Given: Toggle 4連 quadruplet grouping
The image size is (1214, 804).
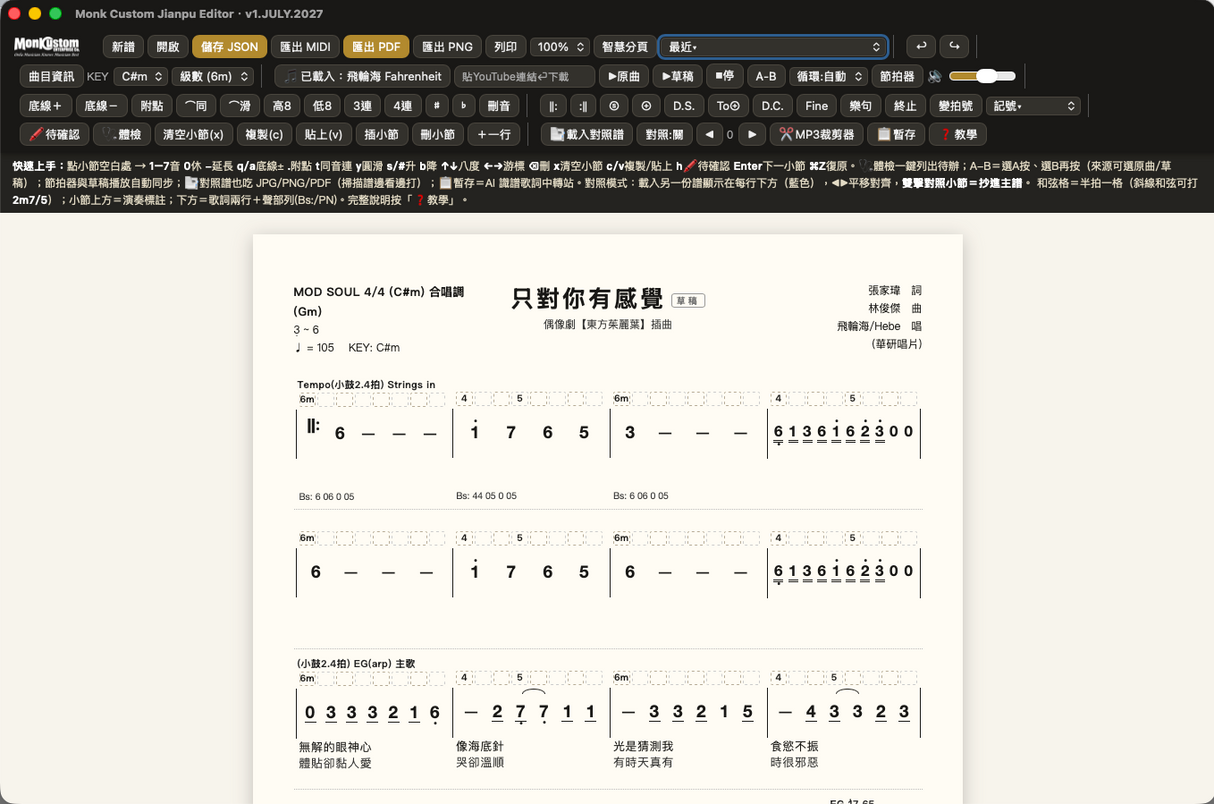Looking at the screenshot, I should click(x=402, y=105).
